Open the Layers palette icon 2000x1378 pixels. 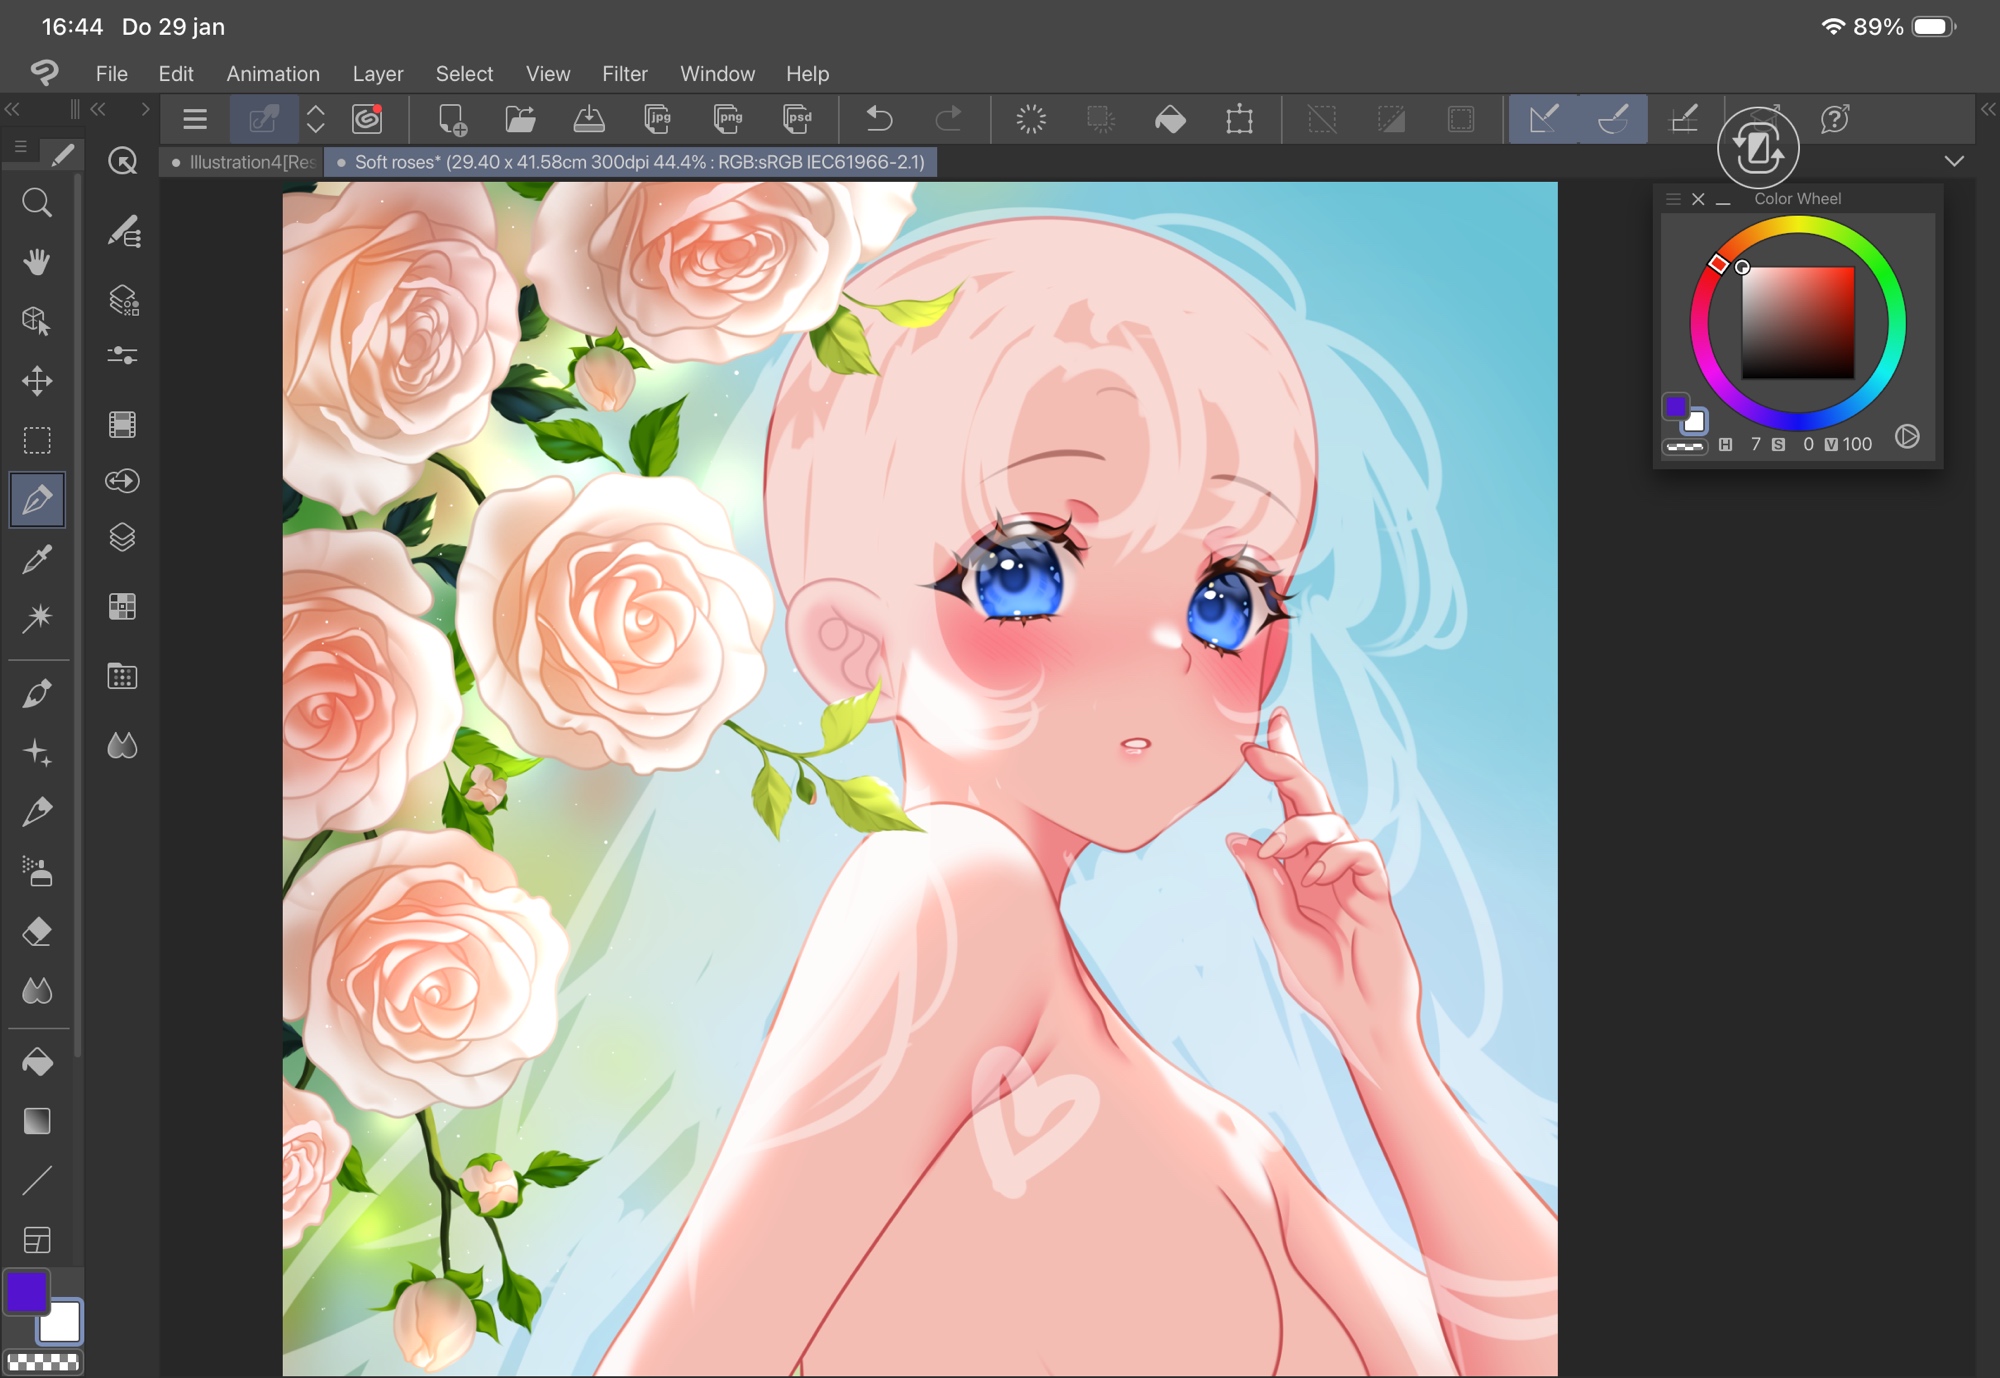point(122,537)
